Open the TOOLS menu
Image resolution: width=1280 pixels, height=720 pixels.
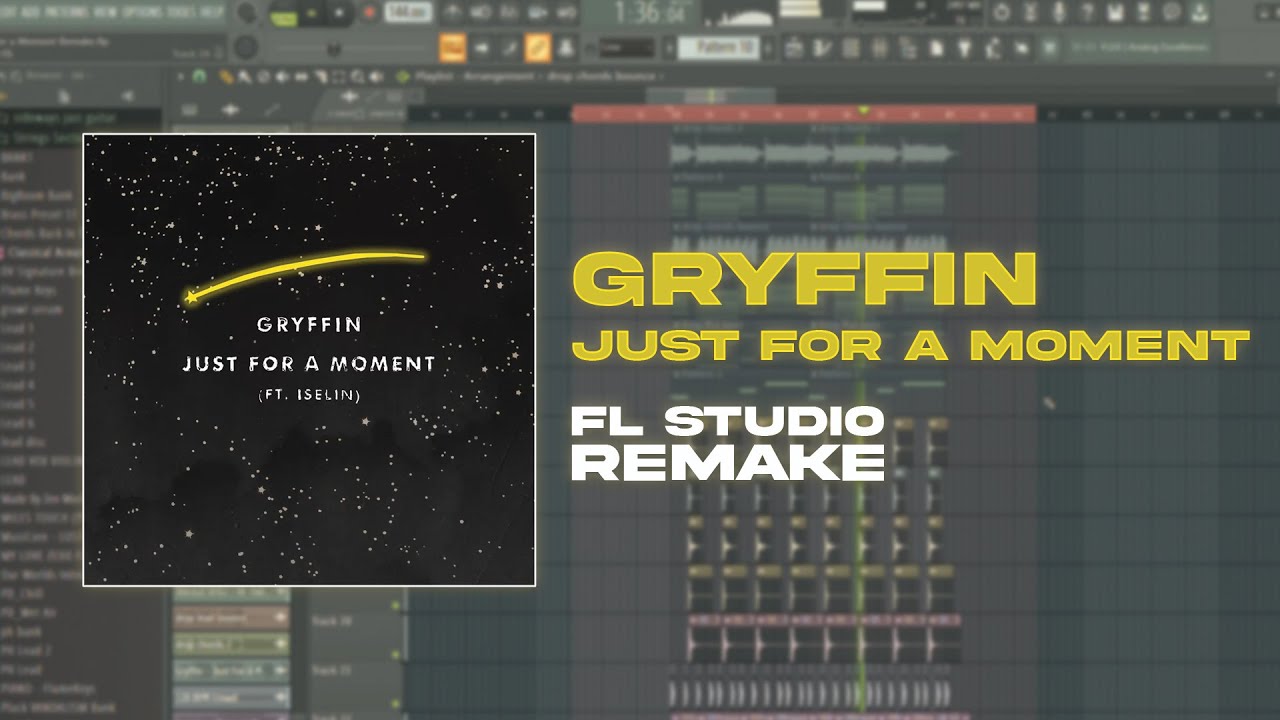click(x=182, y=12)
